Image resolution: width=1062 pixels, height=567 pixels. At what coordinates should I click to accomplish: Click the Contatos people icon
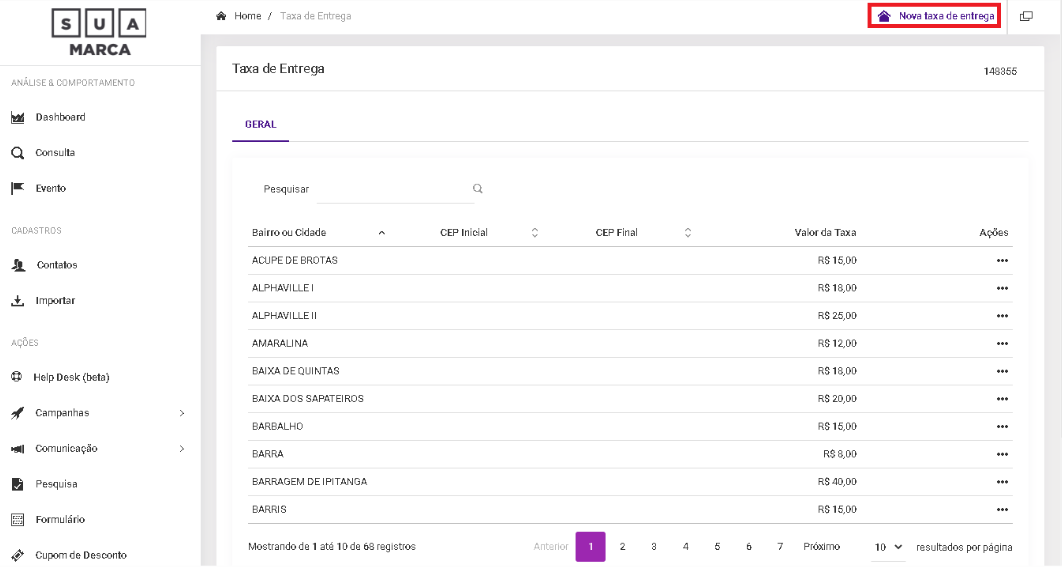click(x=17, y=265)
